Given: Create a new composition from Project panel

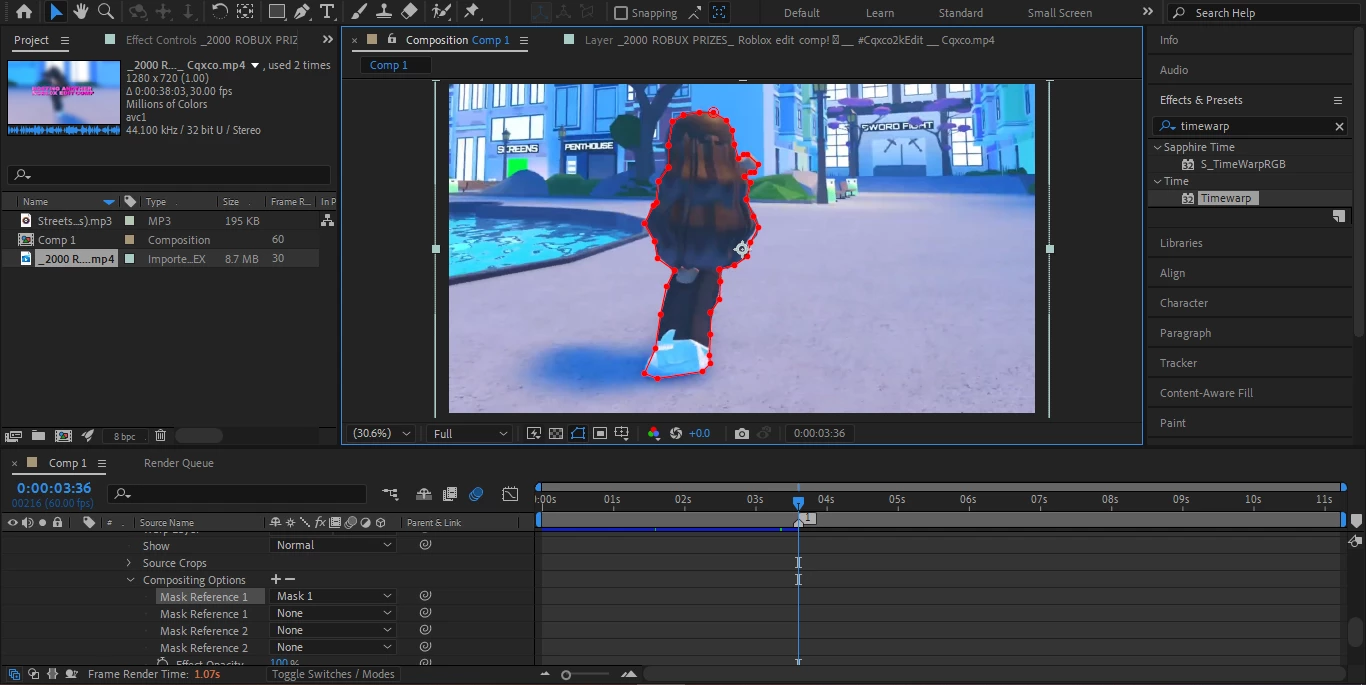Looking at the screenshot, I should 63,436.
